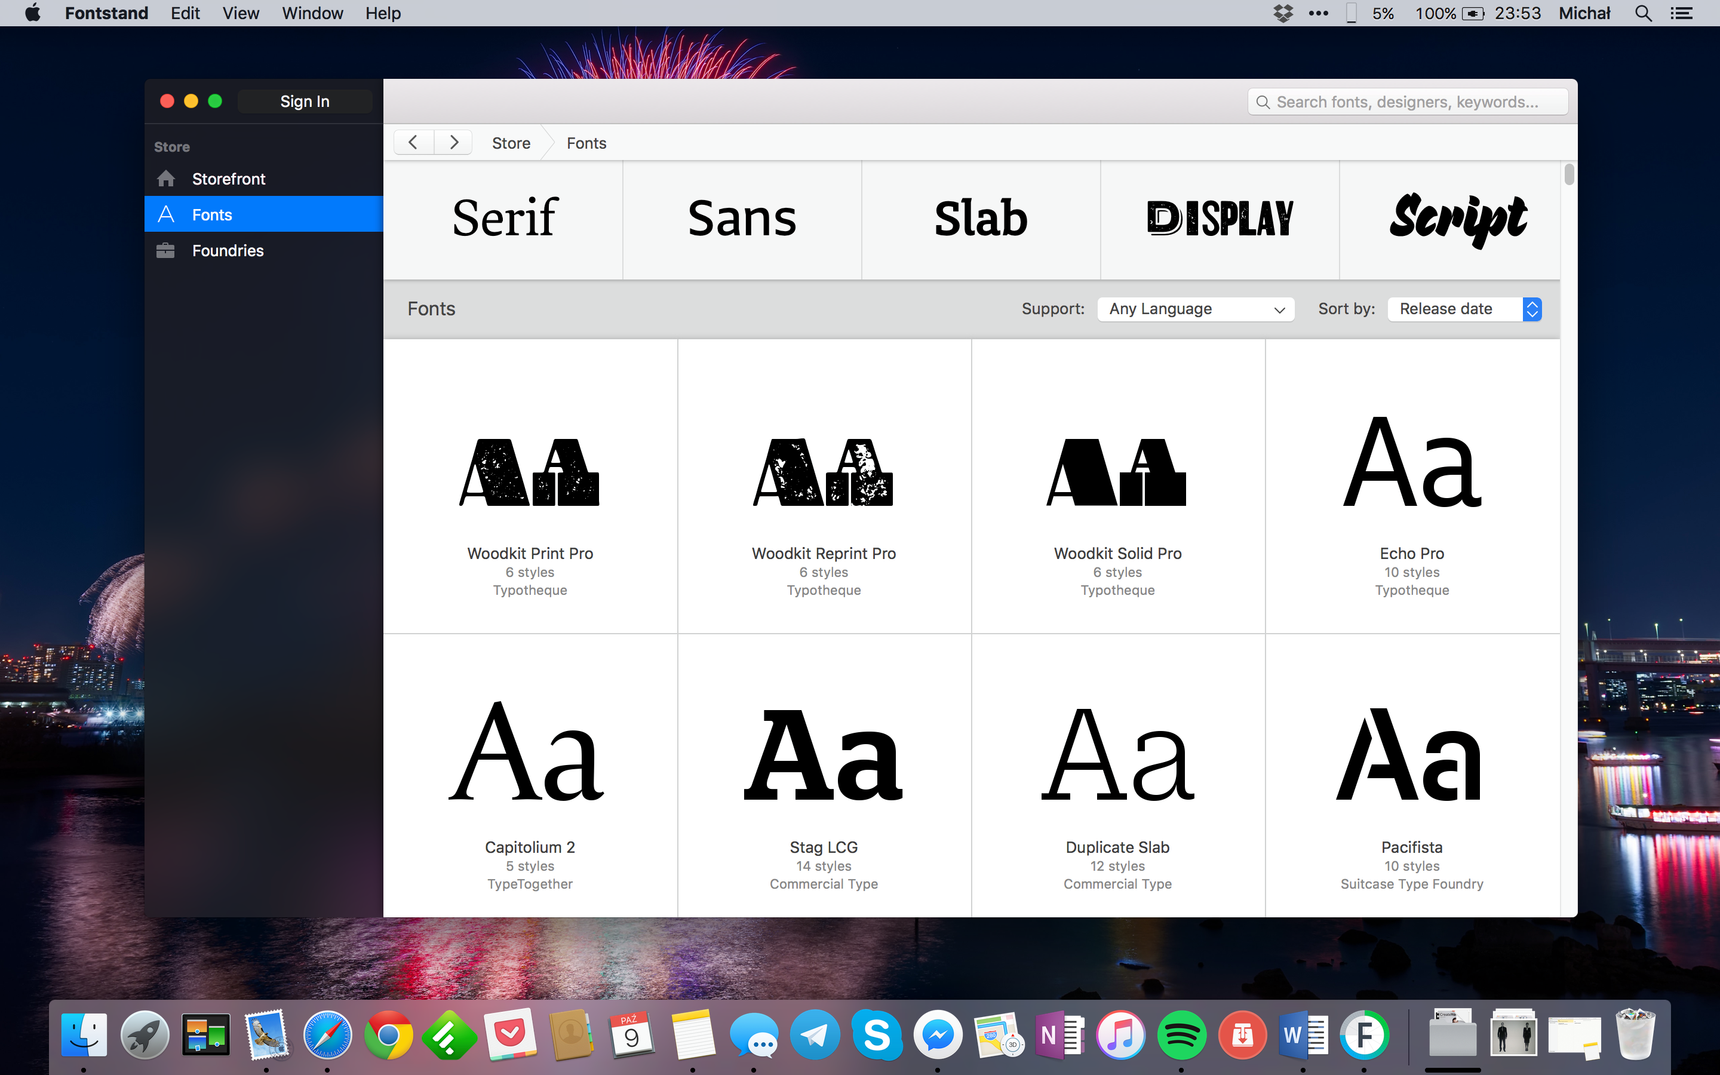The width and height of the screenshot is (1720, 1075).
Task: Click '12 styles' under Duplicate Slab
Action: click(1118, 866)
